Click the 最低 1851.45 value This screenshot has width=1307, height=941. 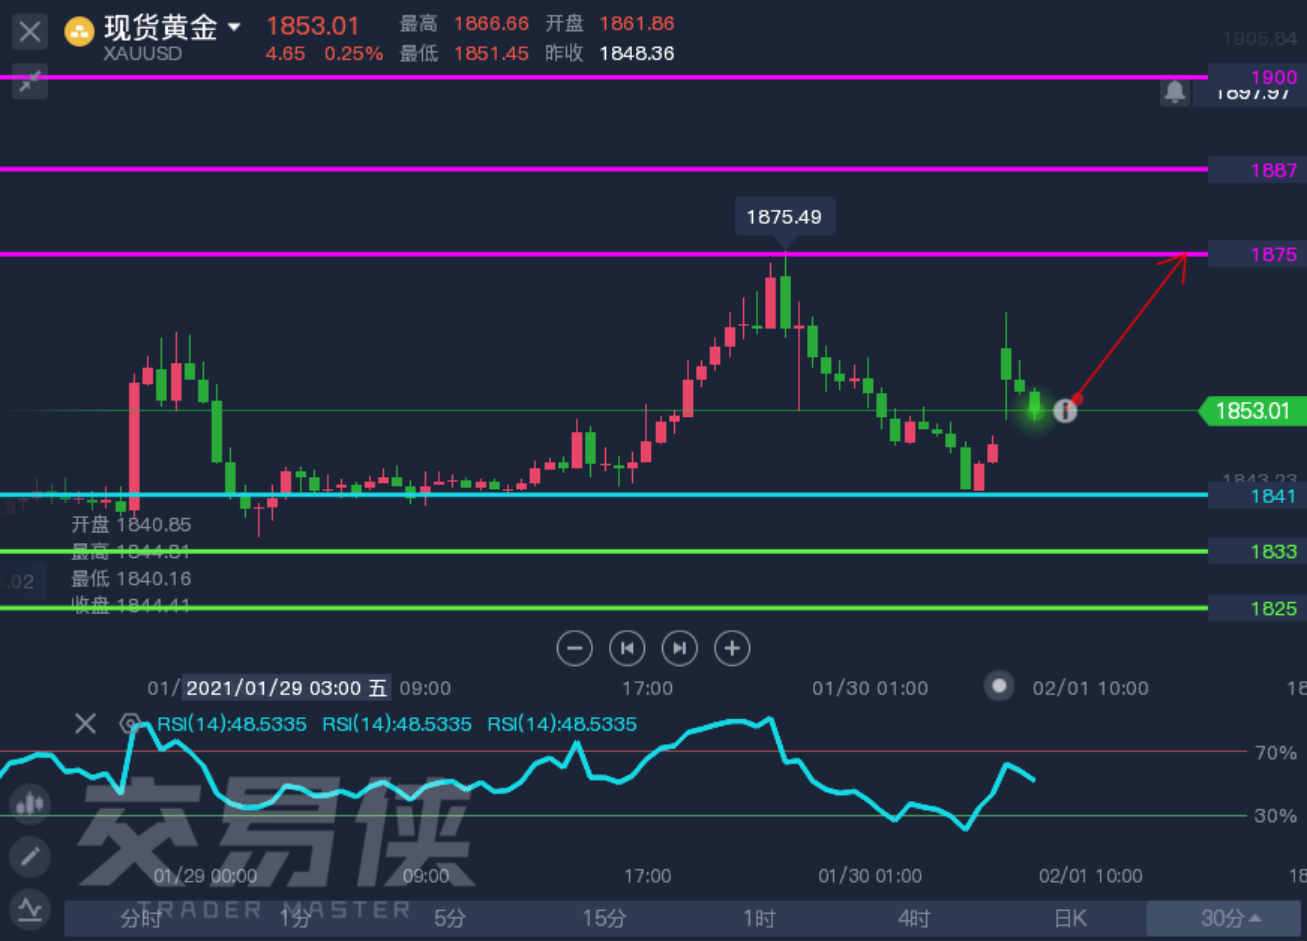pos(490,53)
